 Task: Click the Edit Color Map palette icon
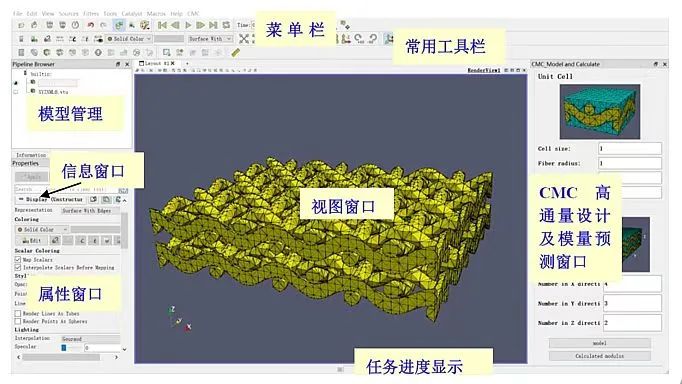coord(145,25)
